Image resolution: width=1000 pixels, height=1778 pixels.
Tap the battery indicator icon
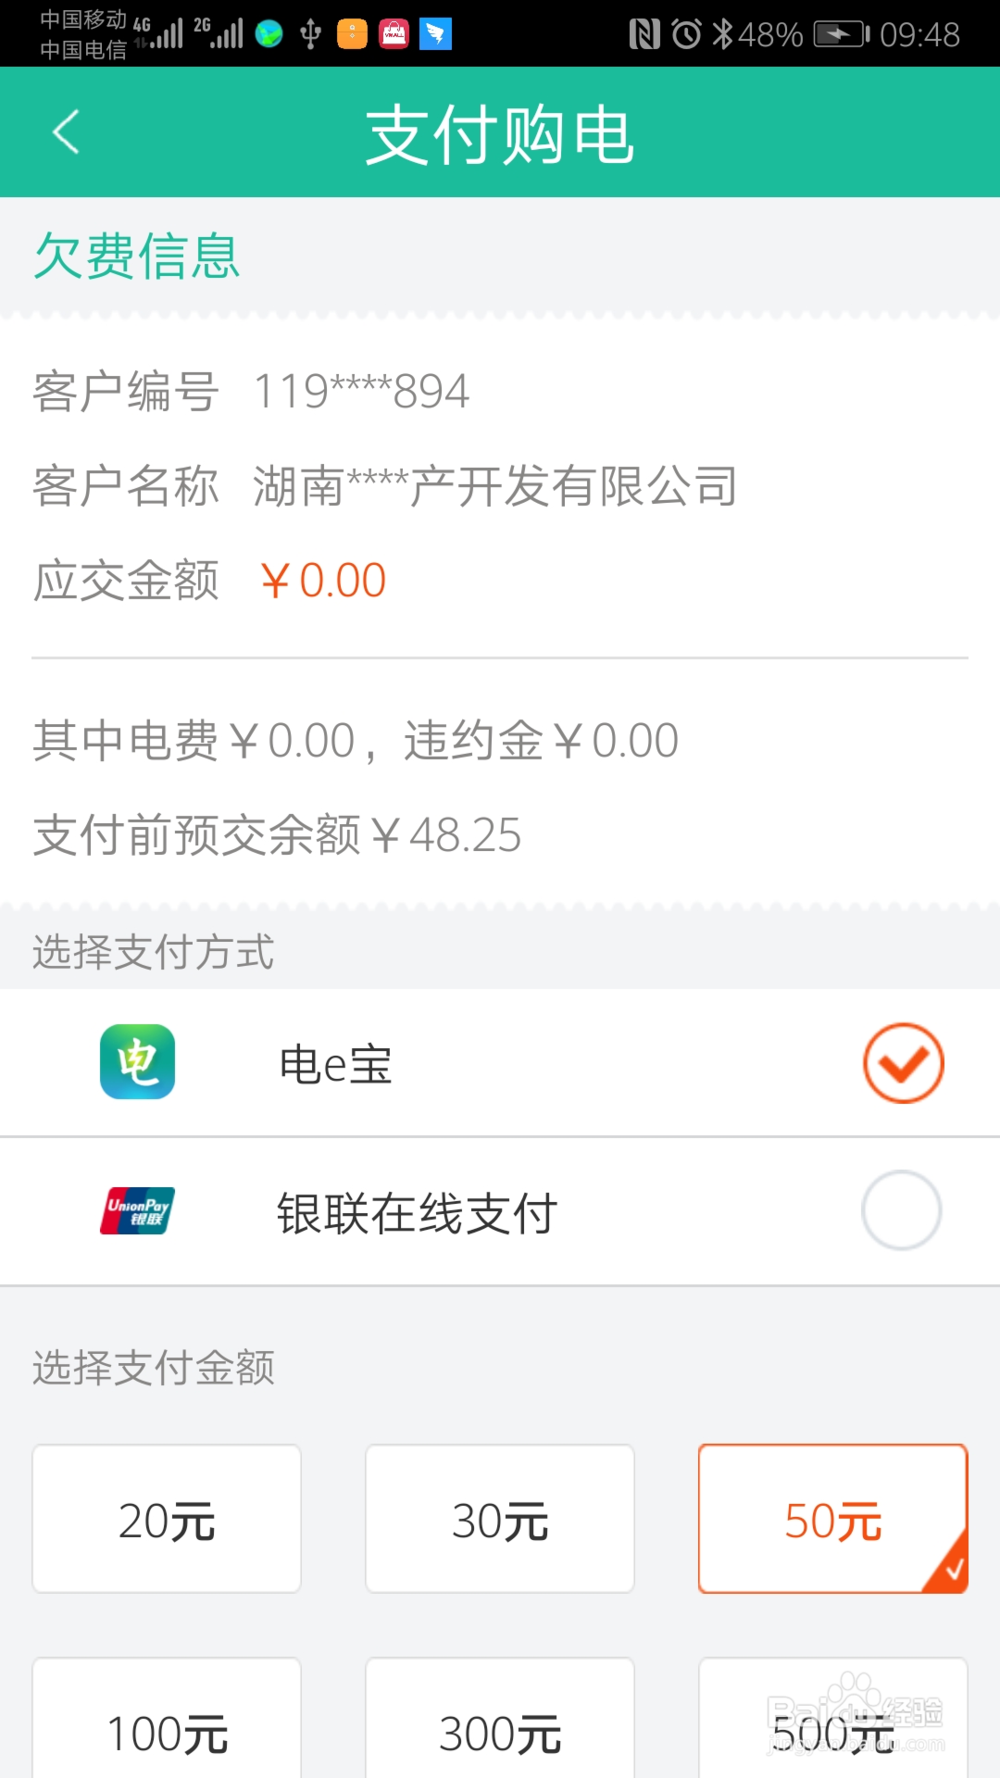point(841,35)
